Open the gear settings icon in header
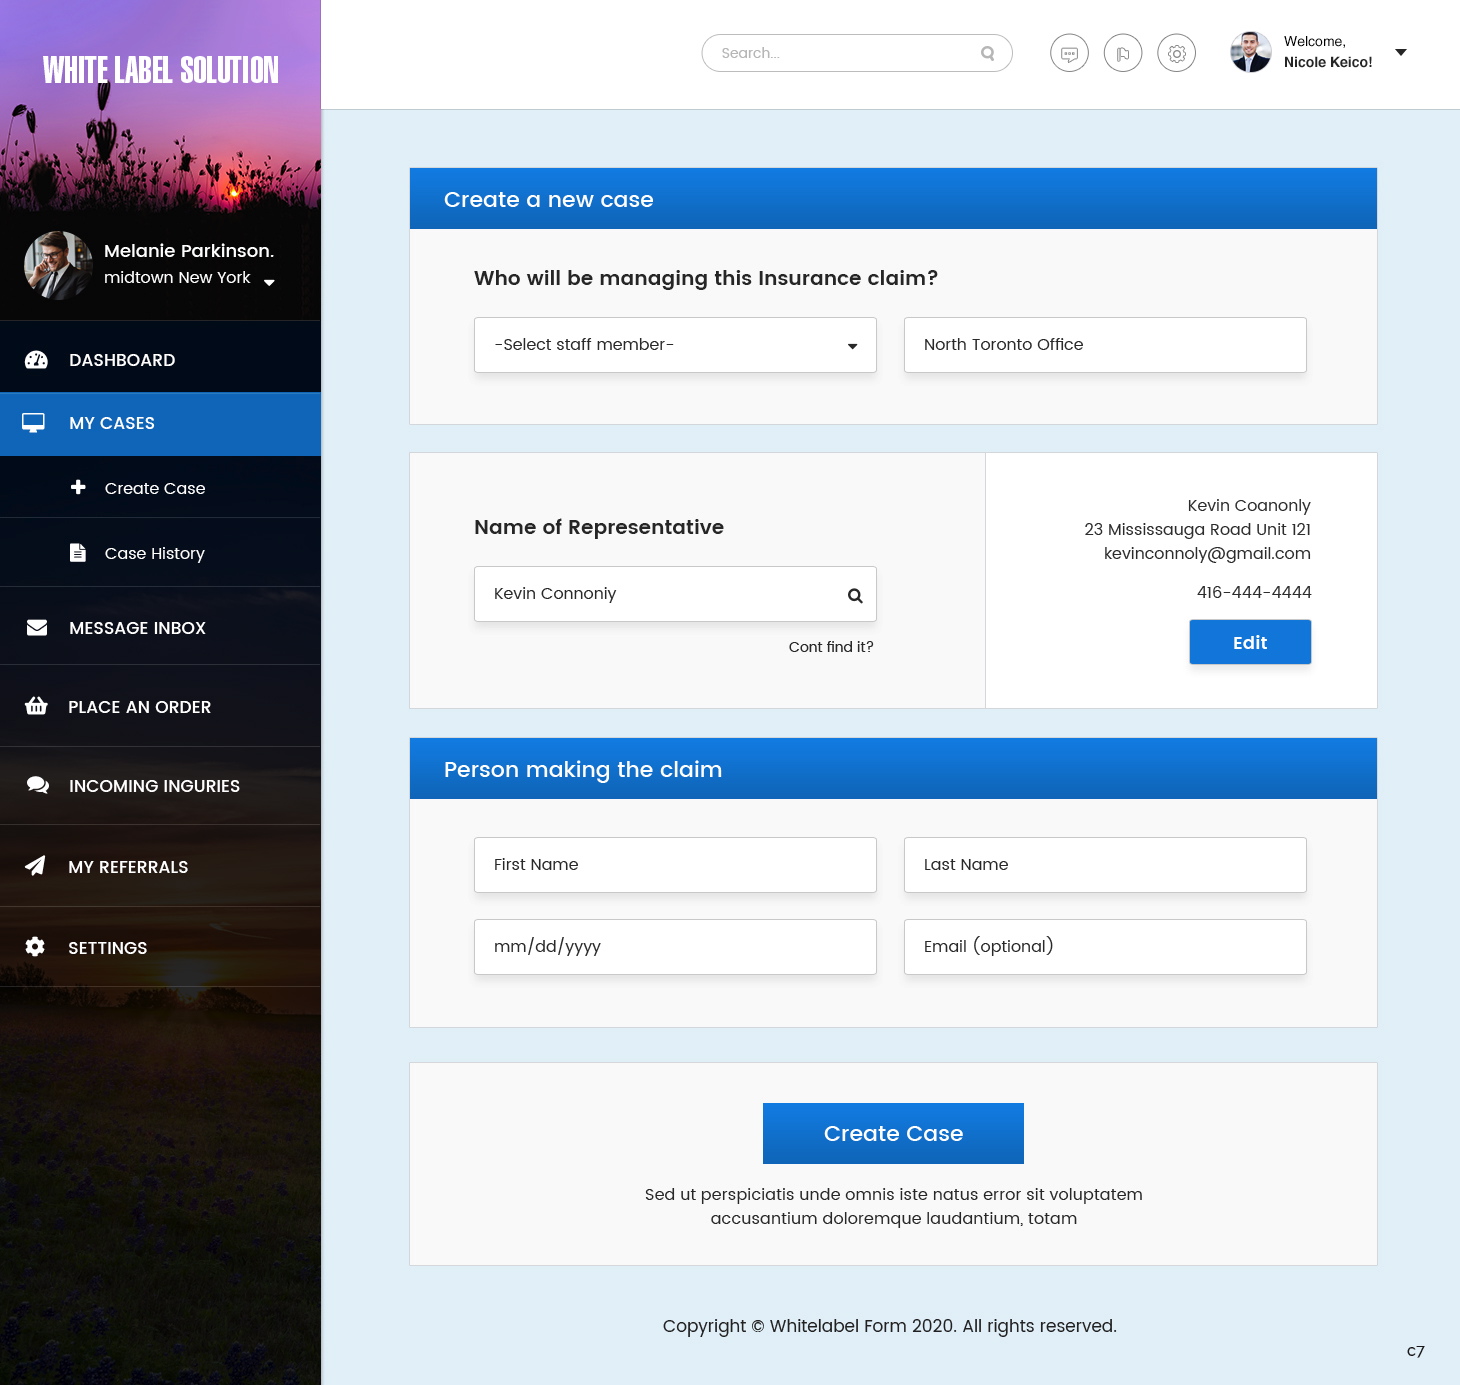Viewport: 1460px width, 1385px height. pos(1177,53)
